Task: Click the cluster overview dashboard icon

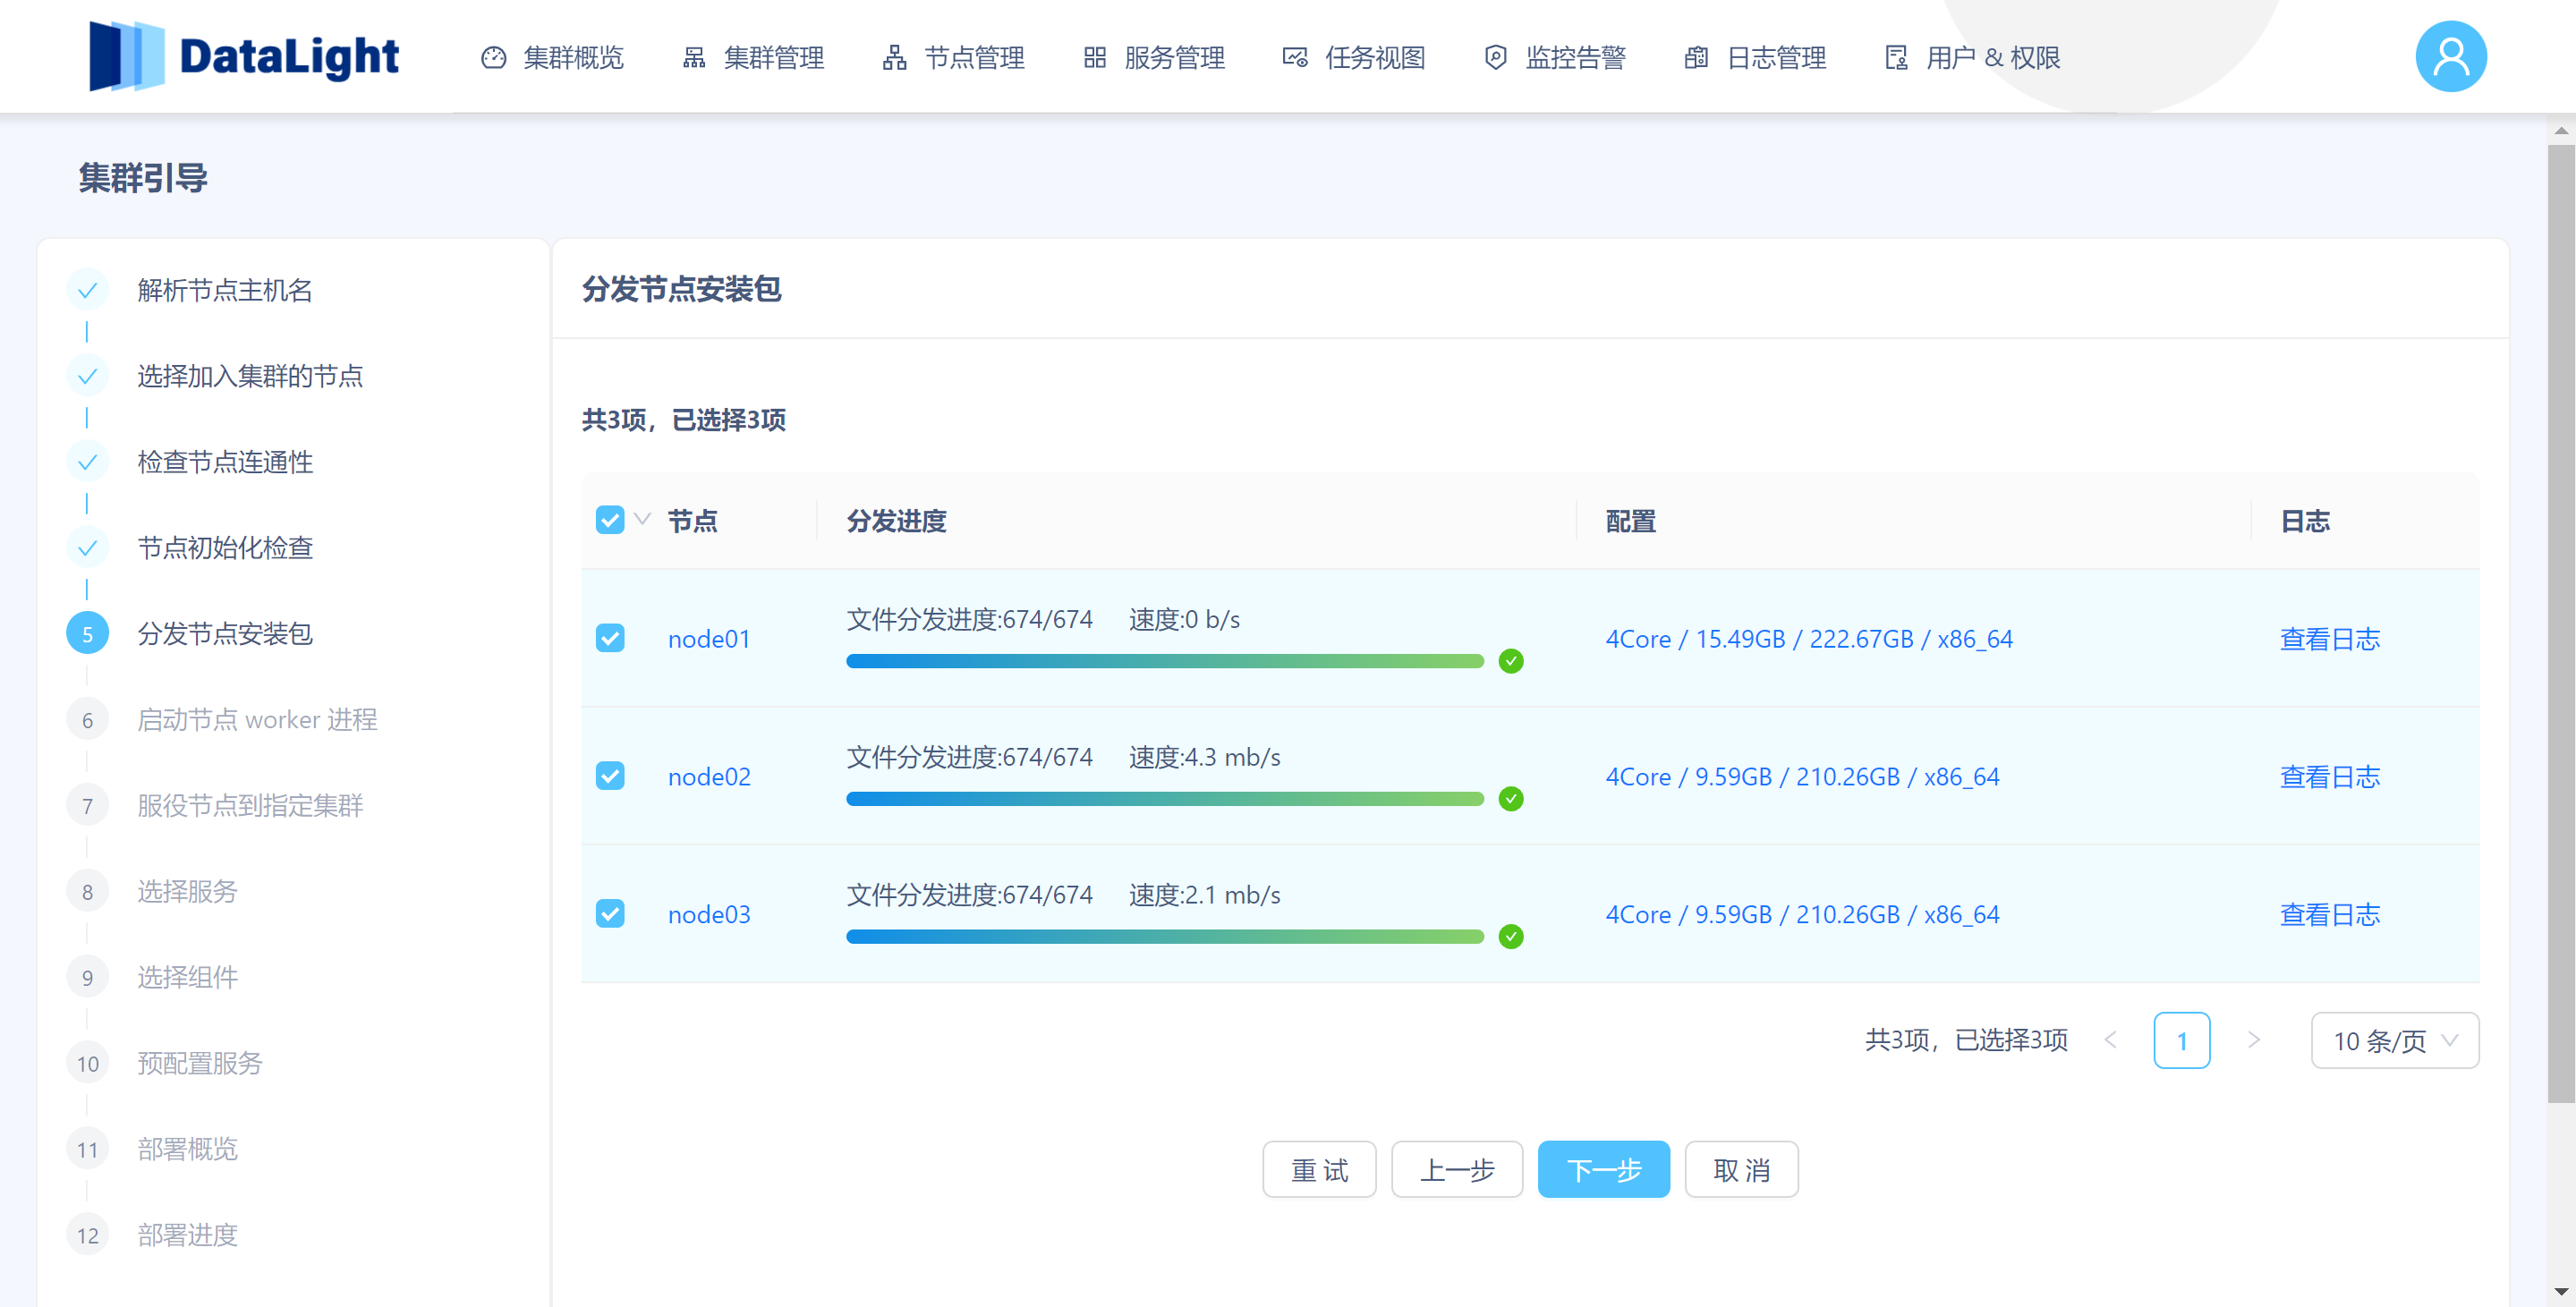Action: coord(494,58)
